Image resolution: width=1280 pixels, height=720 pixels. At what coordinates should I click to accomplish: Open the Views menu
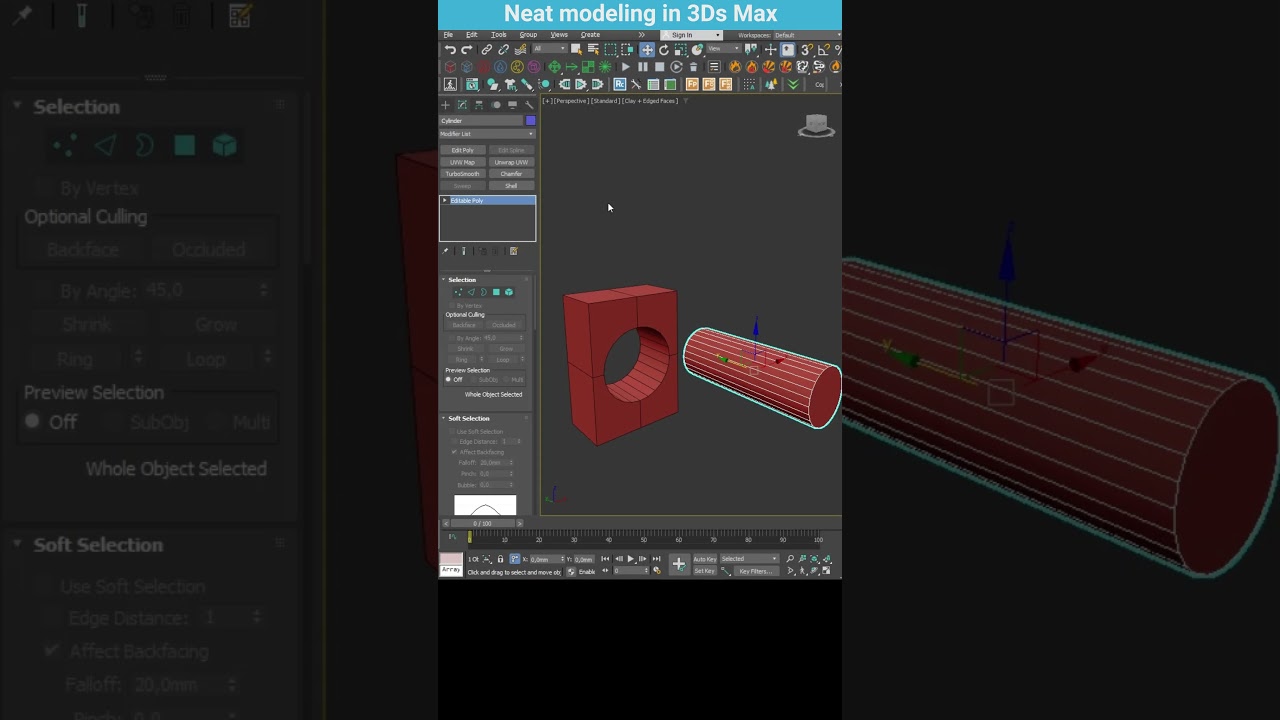point(559,35)
